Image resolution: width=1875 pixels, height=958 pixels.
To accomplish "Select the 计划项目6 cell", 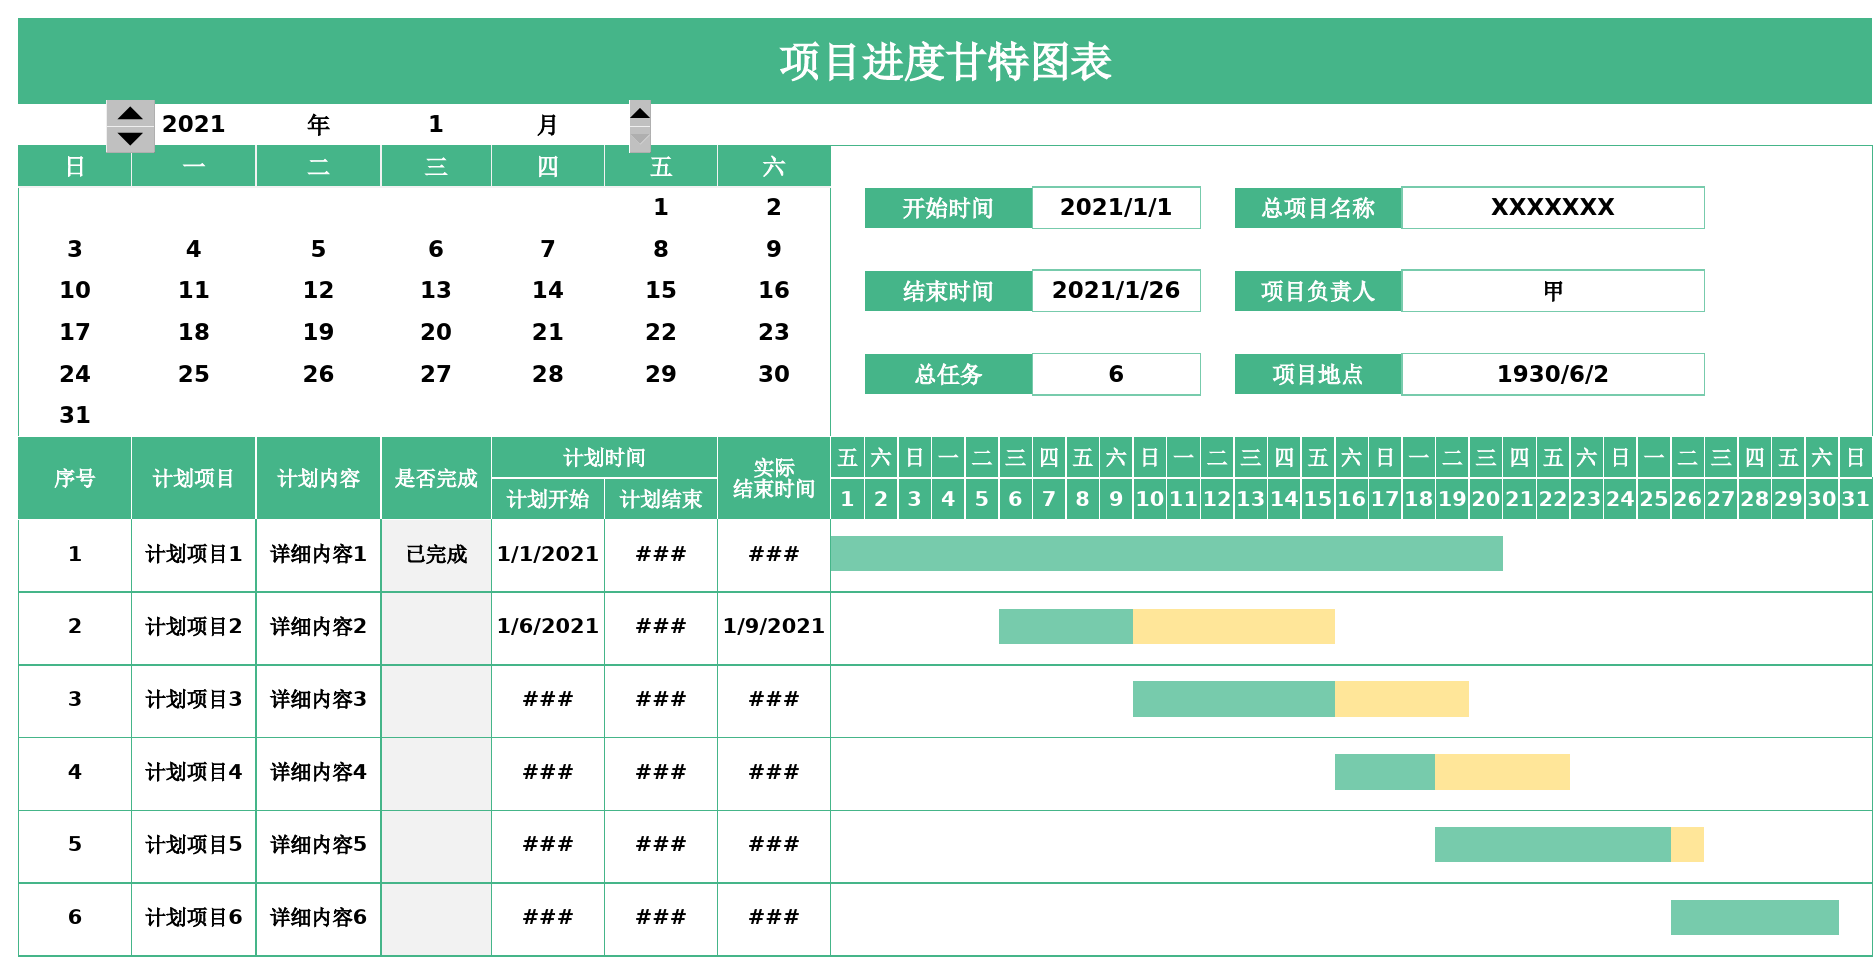I will (x=193, y=917).
